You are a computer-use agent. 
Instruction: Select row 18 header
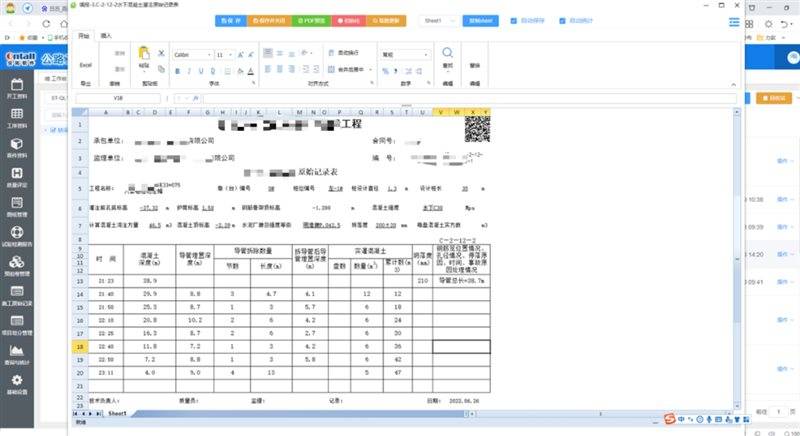click(80, 347)
